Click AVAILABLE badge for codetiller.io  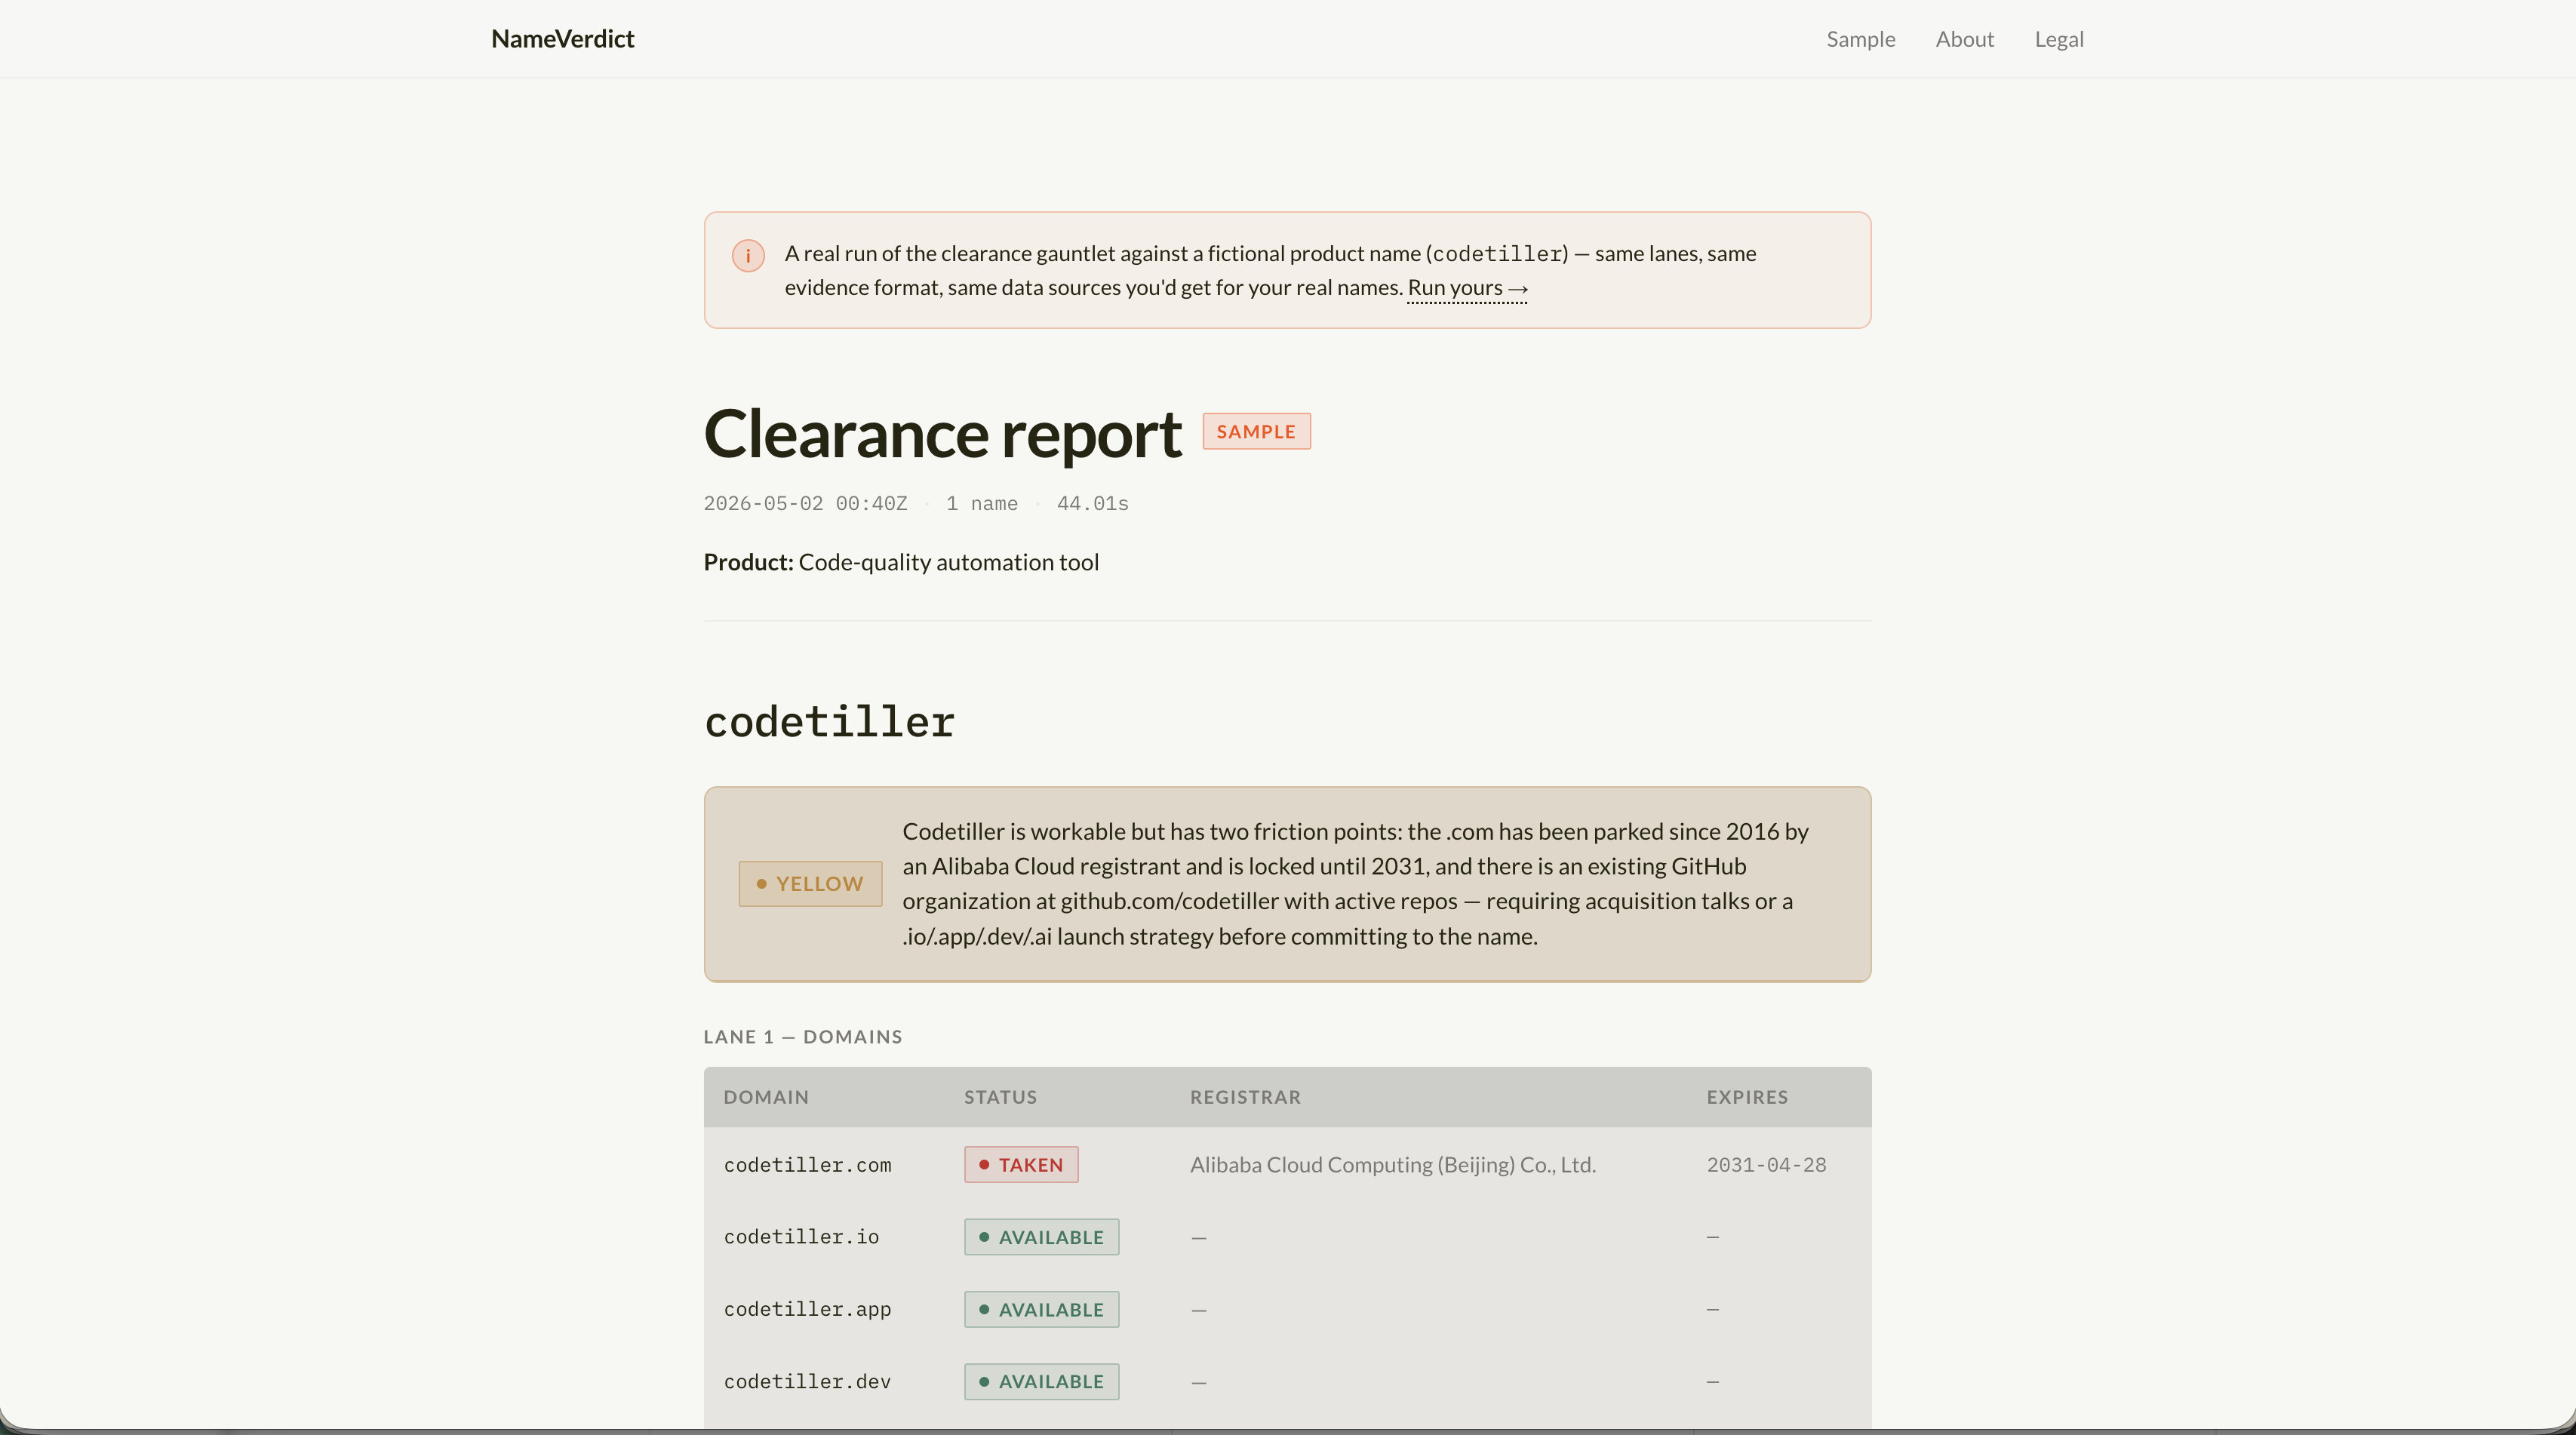pyautogui.click(x=1041, y=1237)
